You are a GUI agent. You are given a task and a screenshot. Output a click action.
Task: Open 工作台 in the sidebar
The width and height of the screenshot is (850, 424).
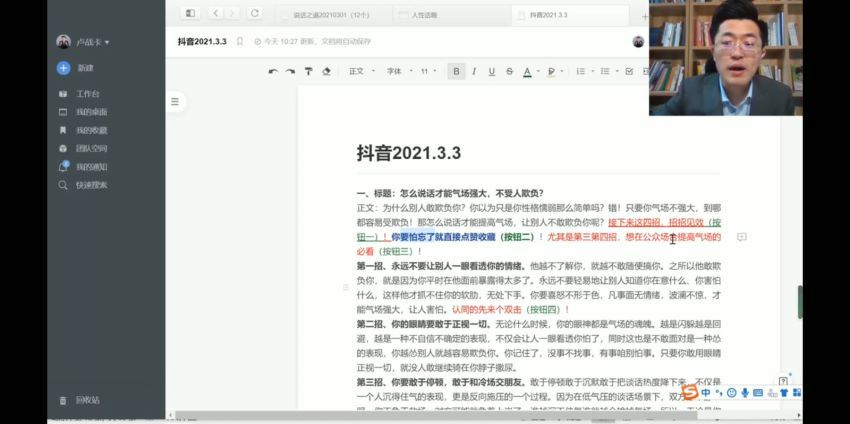[x=79, y=94]
